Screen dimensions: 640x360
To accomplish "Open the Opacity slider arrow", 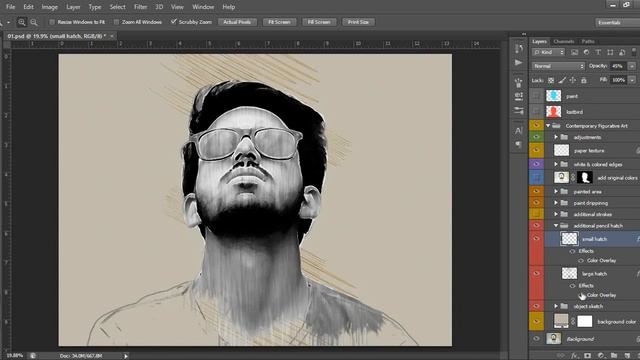I will pos(632,66).
